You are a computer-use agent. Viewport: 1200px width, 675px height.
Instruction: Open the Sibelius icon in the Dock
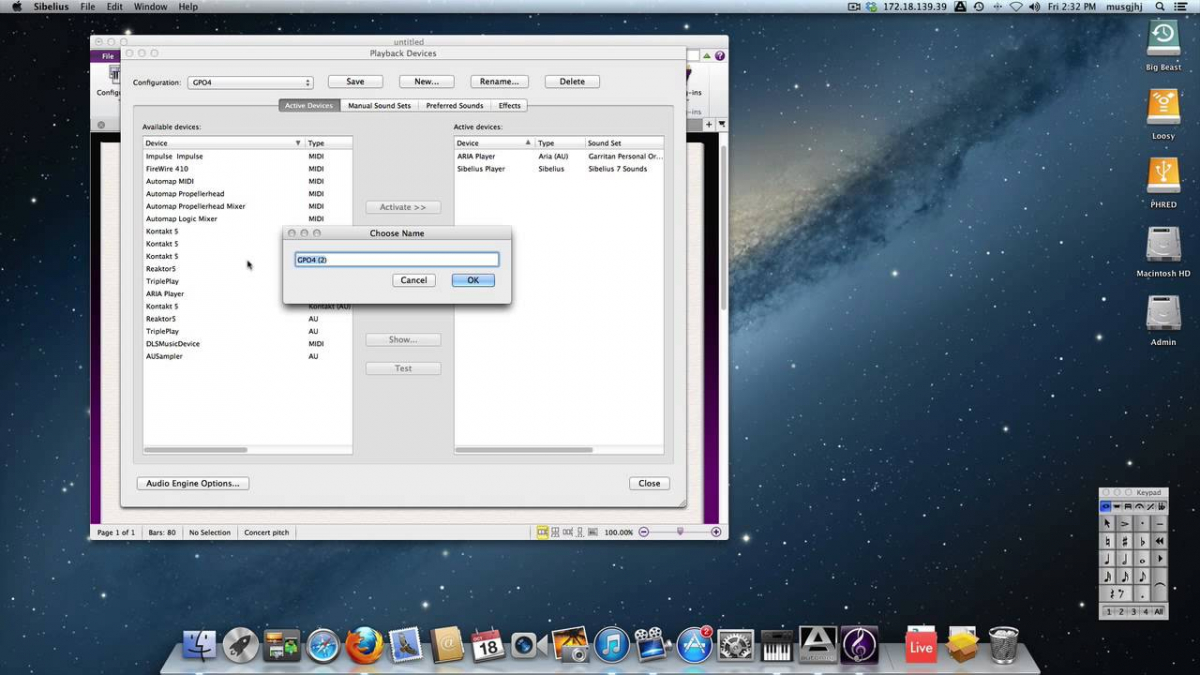pos(859,646)
